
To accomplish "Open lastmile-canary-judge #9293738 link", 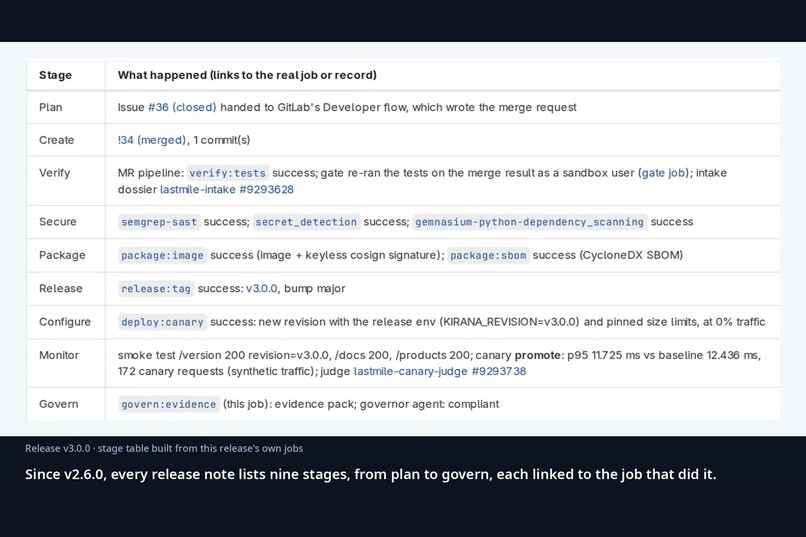I will (440, 372).
